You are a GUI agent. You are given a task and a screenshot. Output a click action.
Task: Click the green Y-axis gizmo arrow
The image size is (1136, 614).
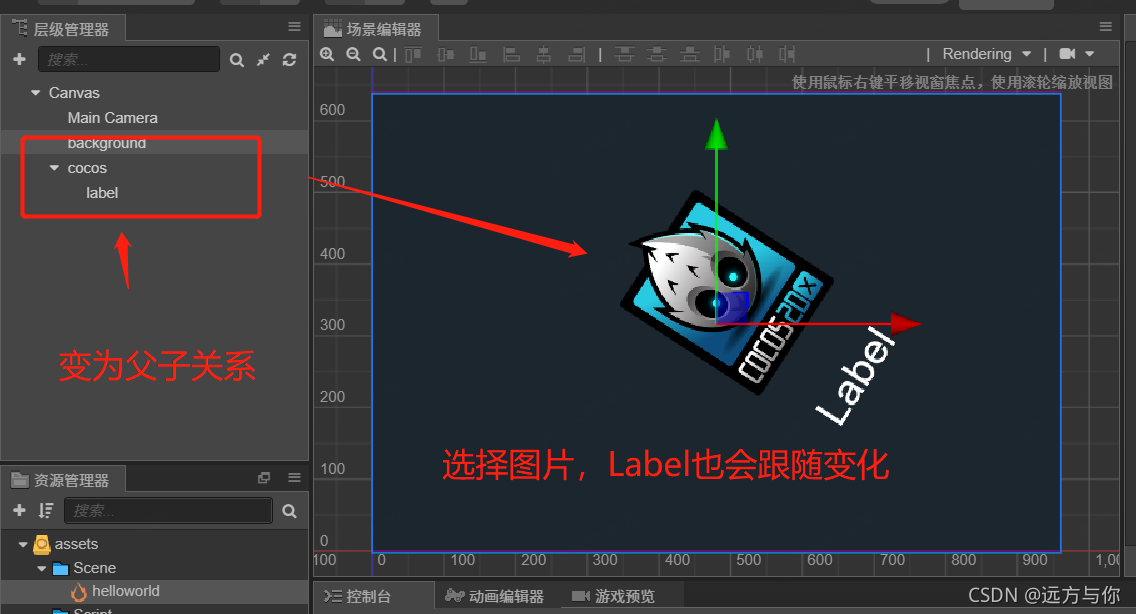[x=716, y=135]
